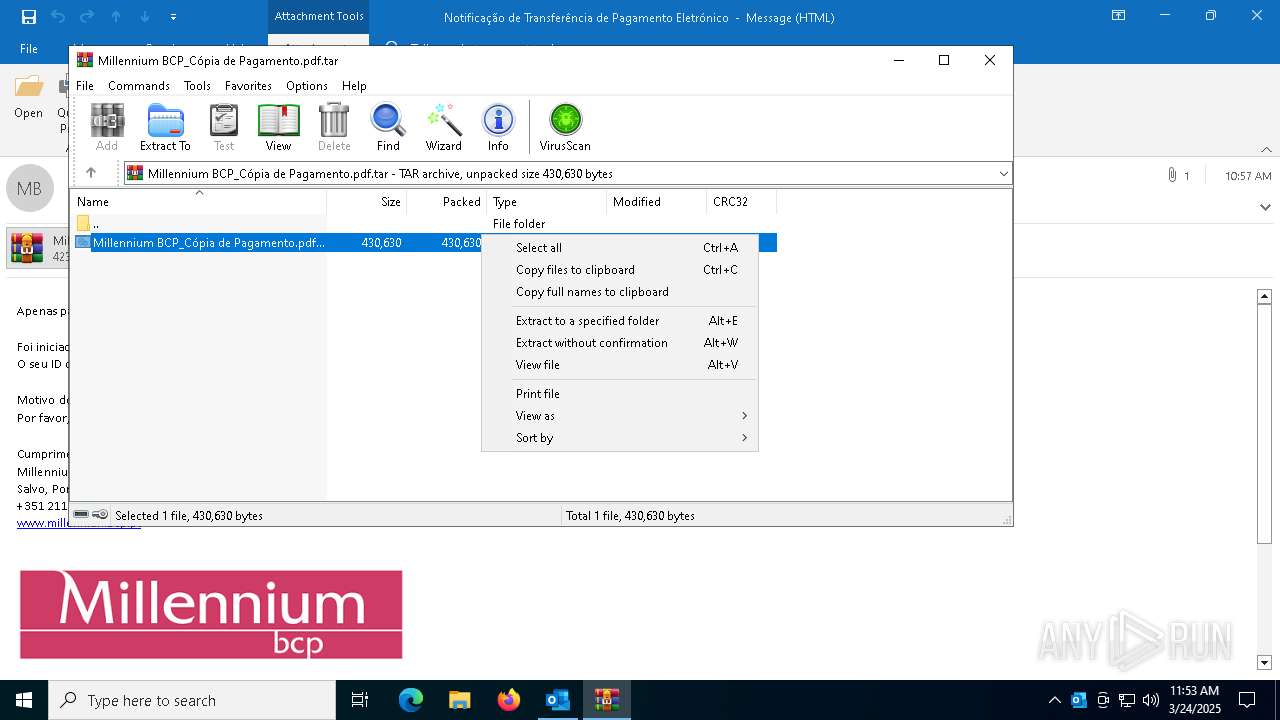Run VirusScan on the archive
The width and height of the screenshot is (1280, 720).
tap(565, 127)
